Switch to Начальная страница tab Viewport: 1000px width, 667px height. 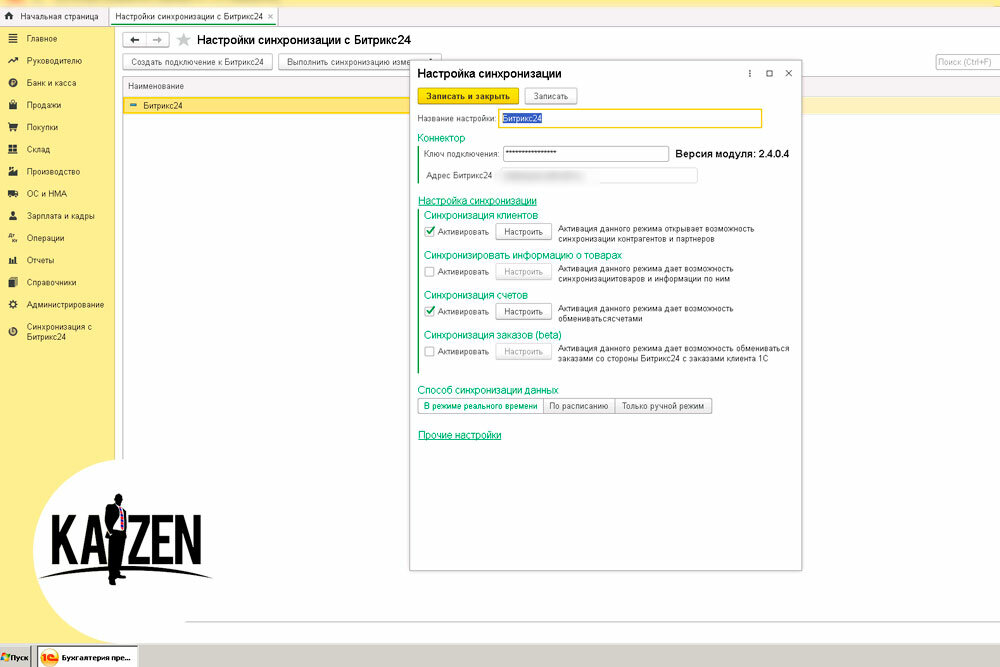click(53, 17)
